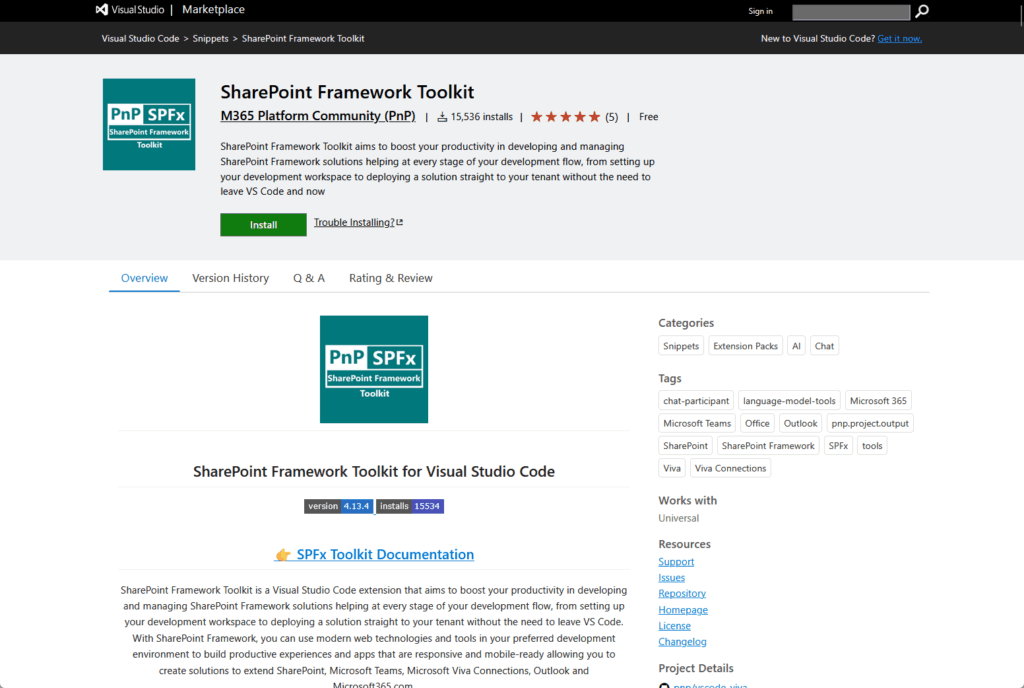Click the external link icon next to Trouble Installing
The image size is (1024, 688).
(x=400, y=223)
